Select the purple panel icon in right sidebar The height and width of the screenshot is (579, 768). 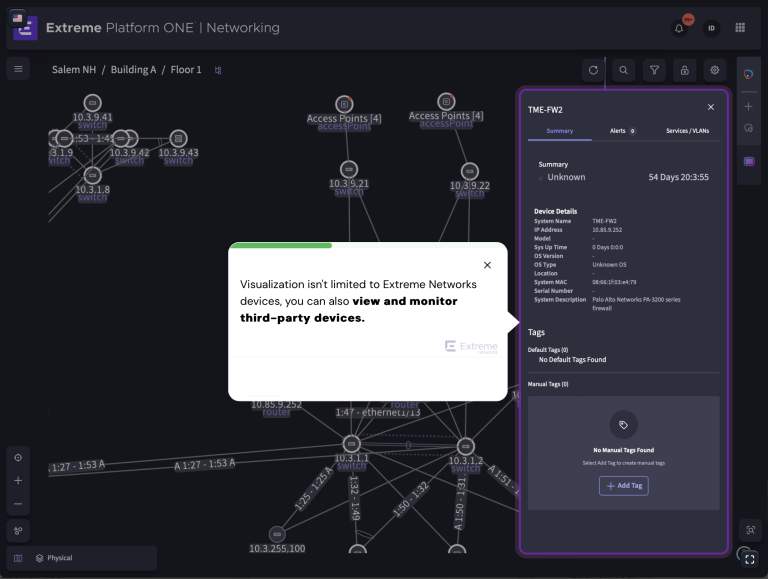[x=749, y=162]
